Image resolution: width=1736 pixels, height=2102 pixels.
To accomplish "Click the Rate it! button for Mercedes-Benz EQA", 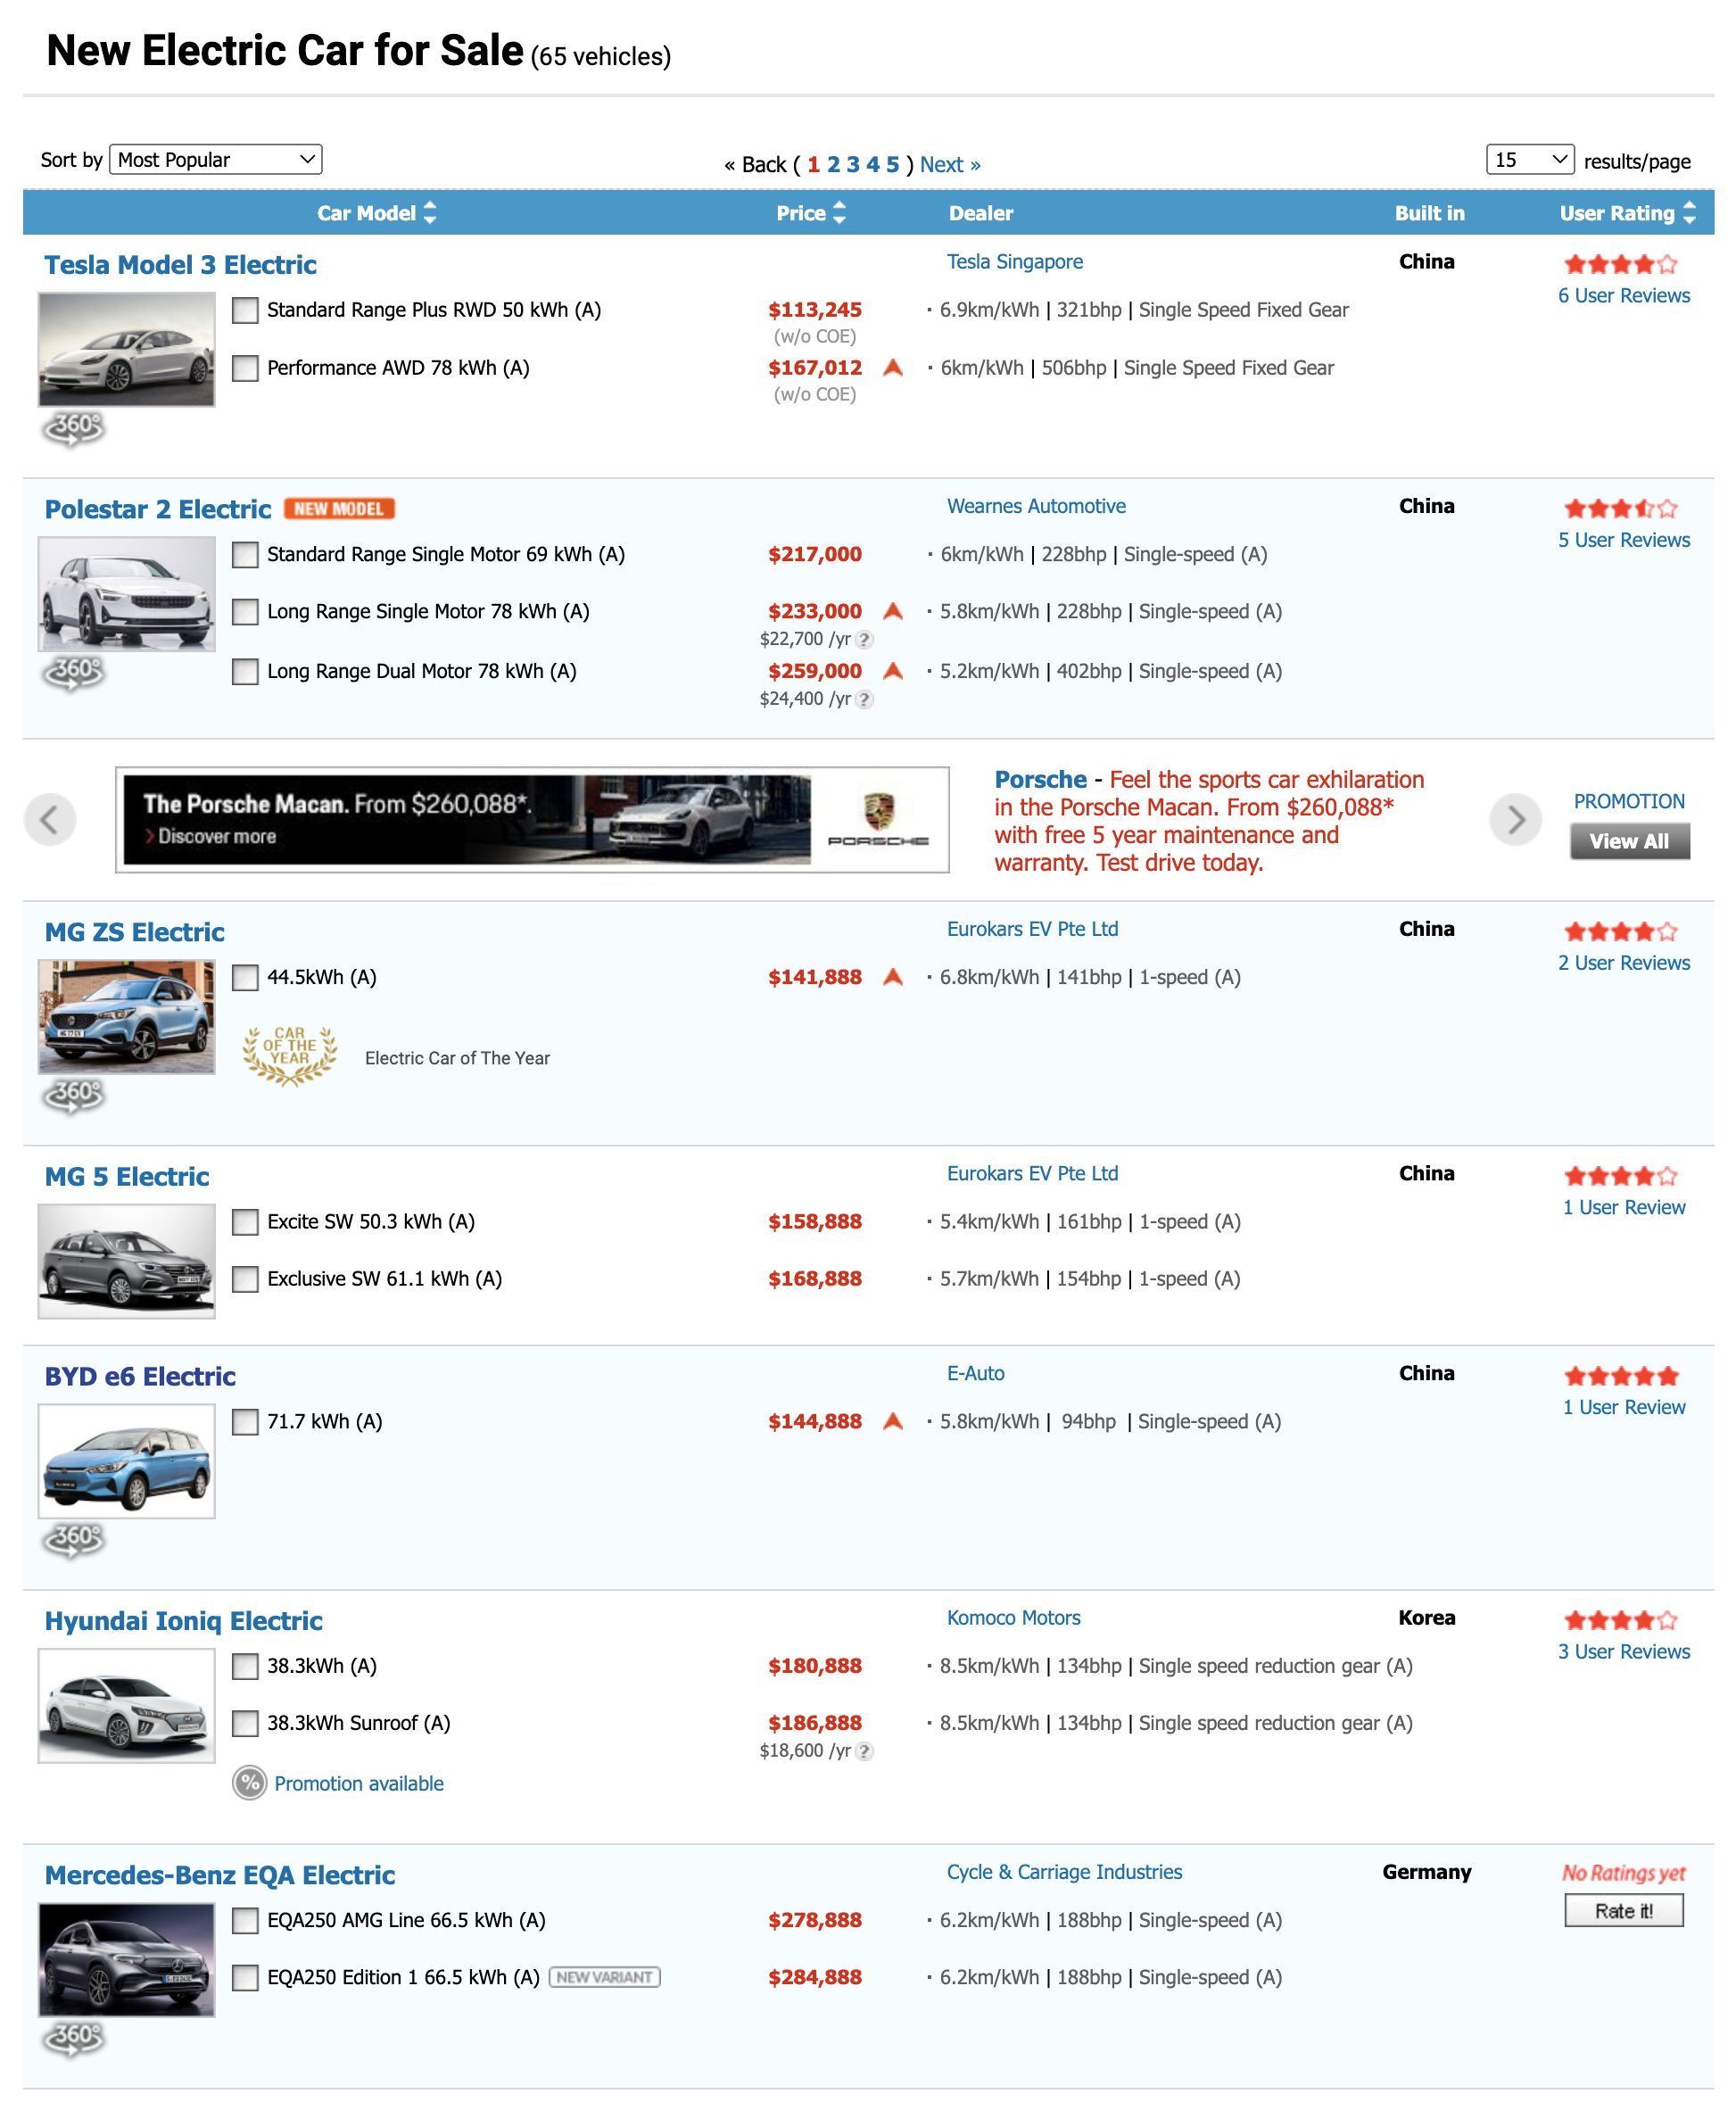I will (1623, 1911).
